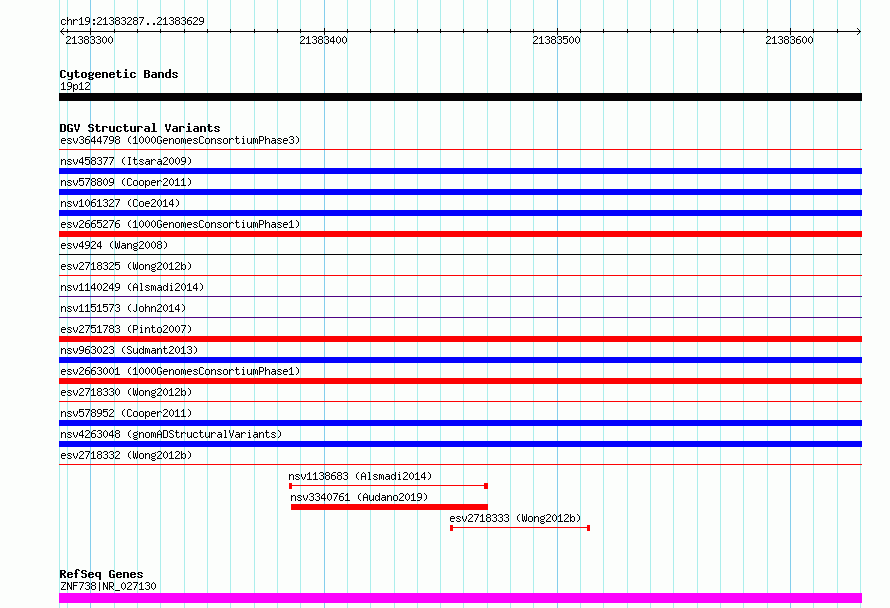The image size is (890, 608).
Task: Click the ZNF738|NR_027130 gene label
Action: [x=108, y=586]
